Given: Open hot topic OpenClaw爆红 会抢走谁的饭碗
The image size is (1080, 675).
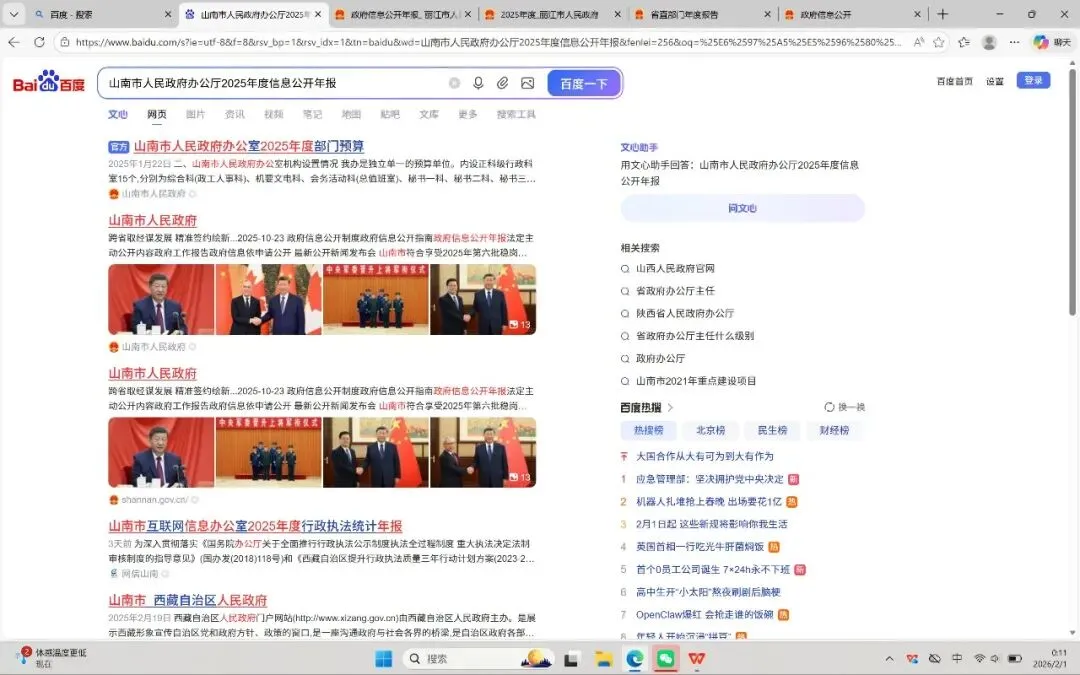Looking at the screenshot, I should 705,614.
